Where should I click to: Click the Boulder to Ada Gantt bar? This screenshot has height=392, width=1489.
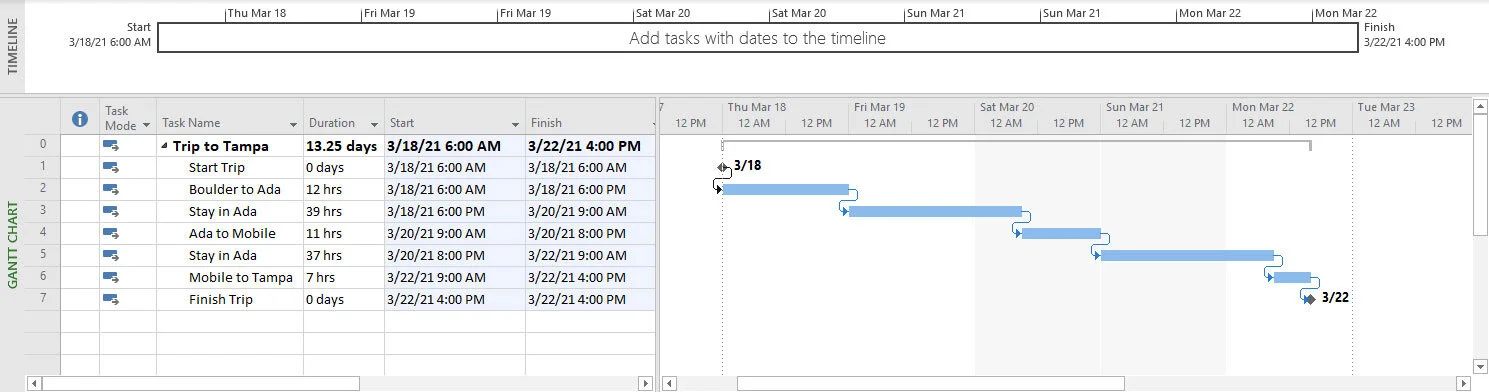pos(785,189)
